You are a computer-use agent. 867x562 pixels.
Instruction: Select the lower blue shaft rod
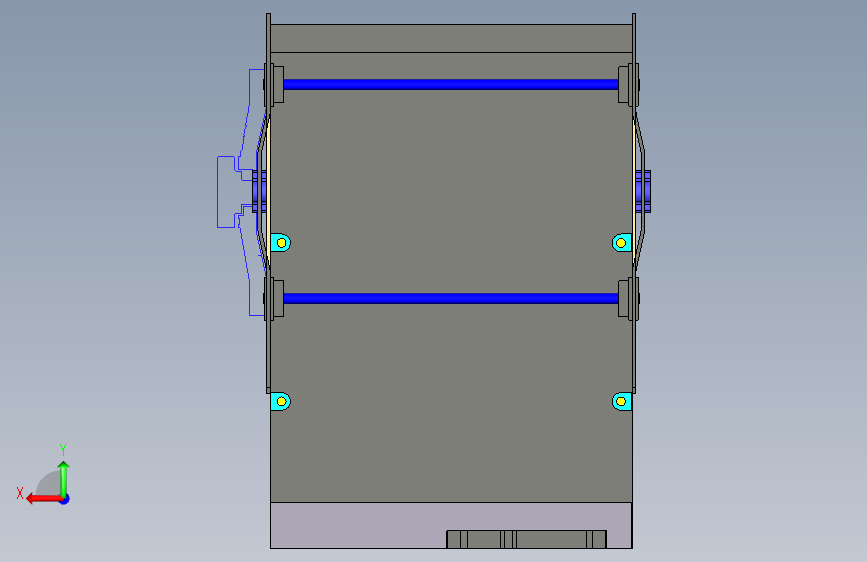(451, 299)
